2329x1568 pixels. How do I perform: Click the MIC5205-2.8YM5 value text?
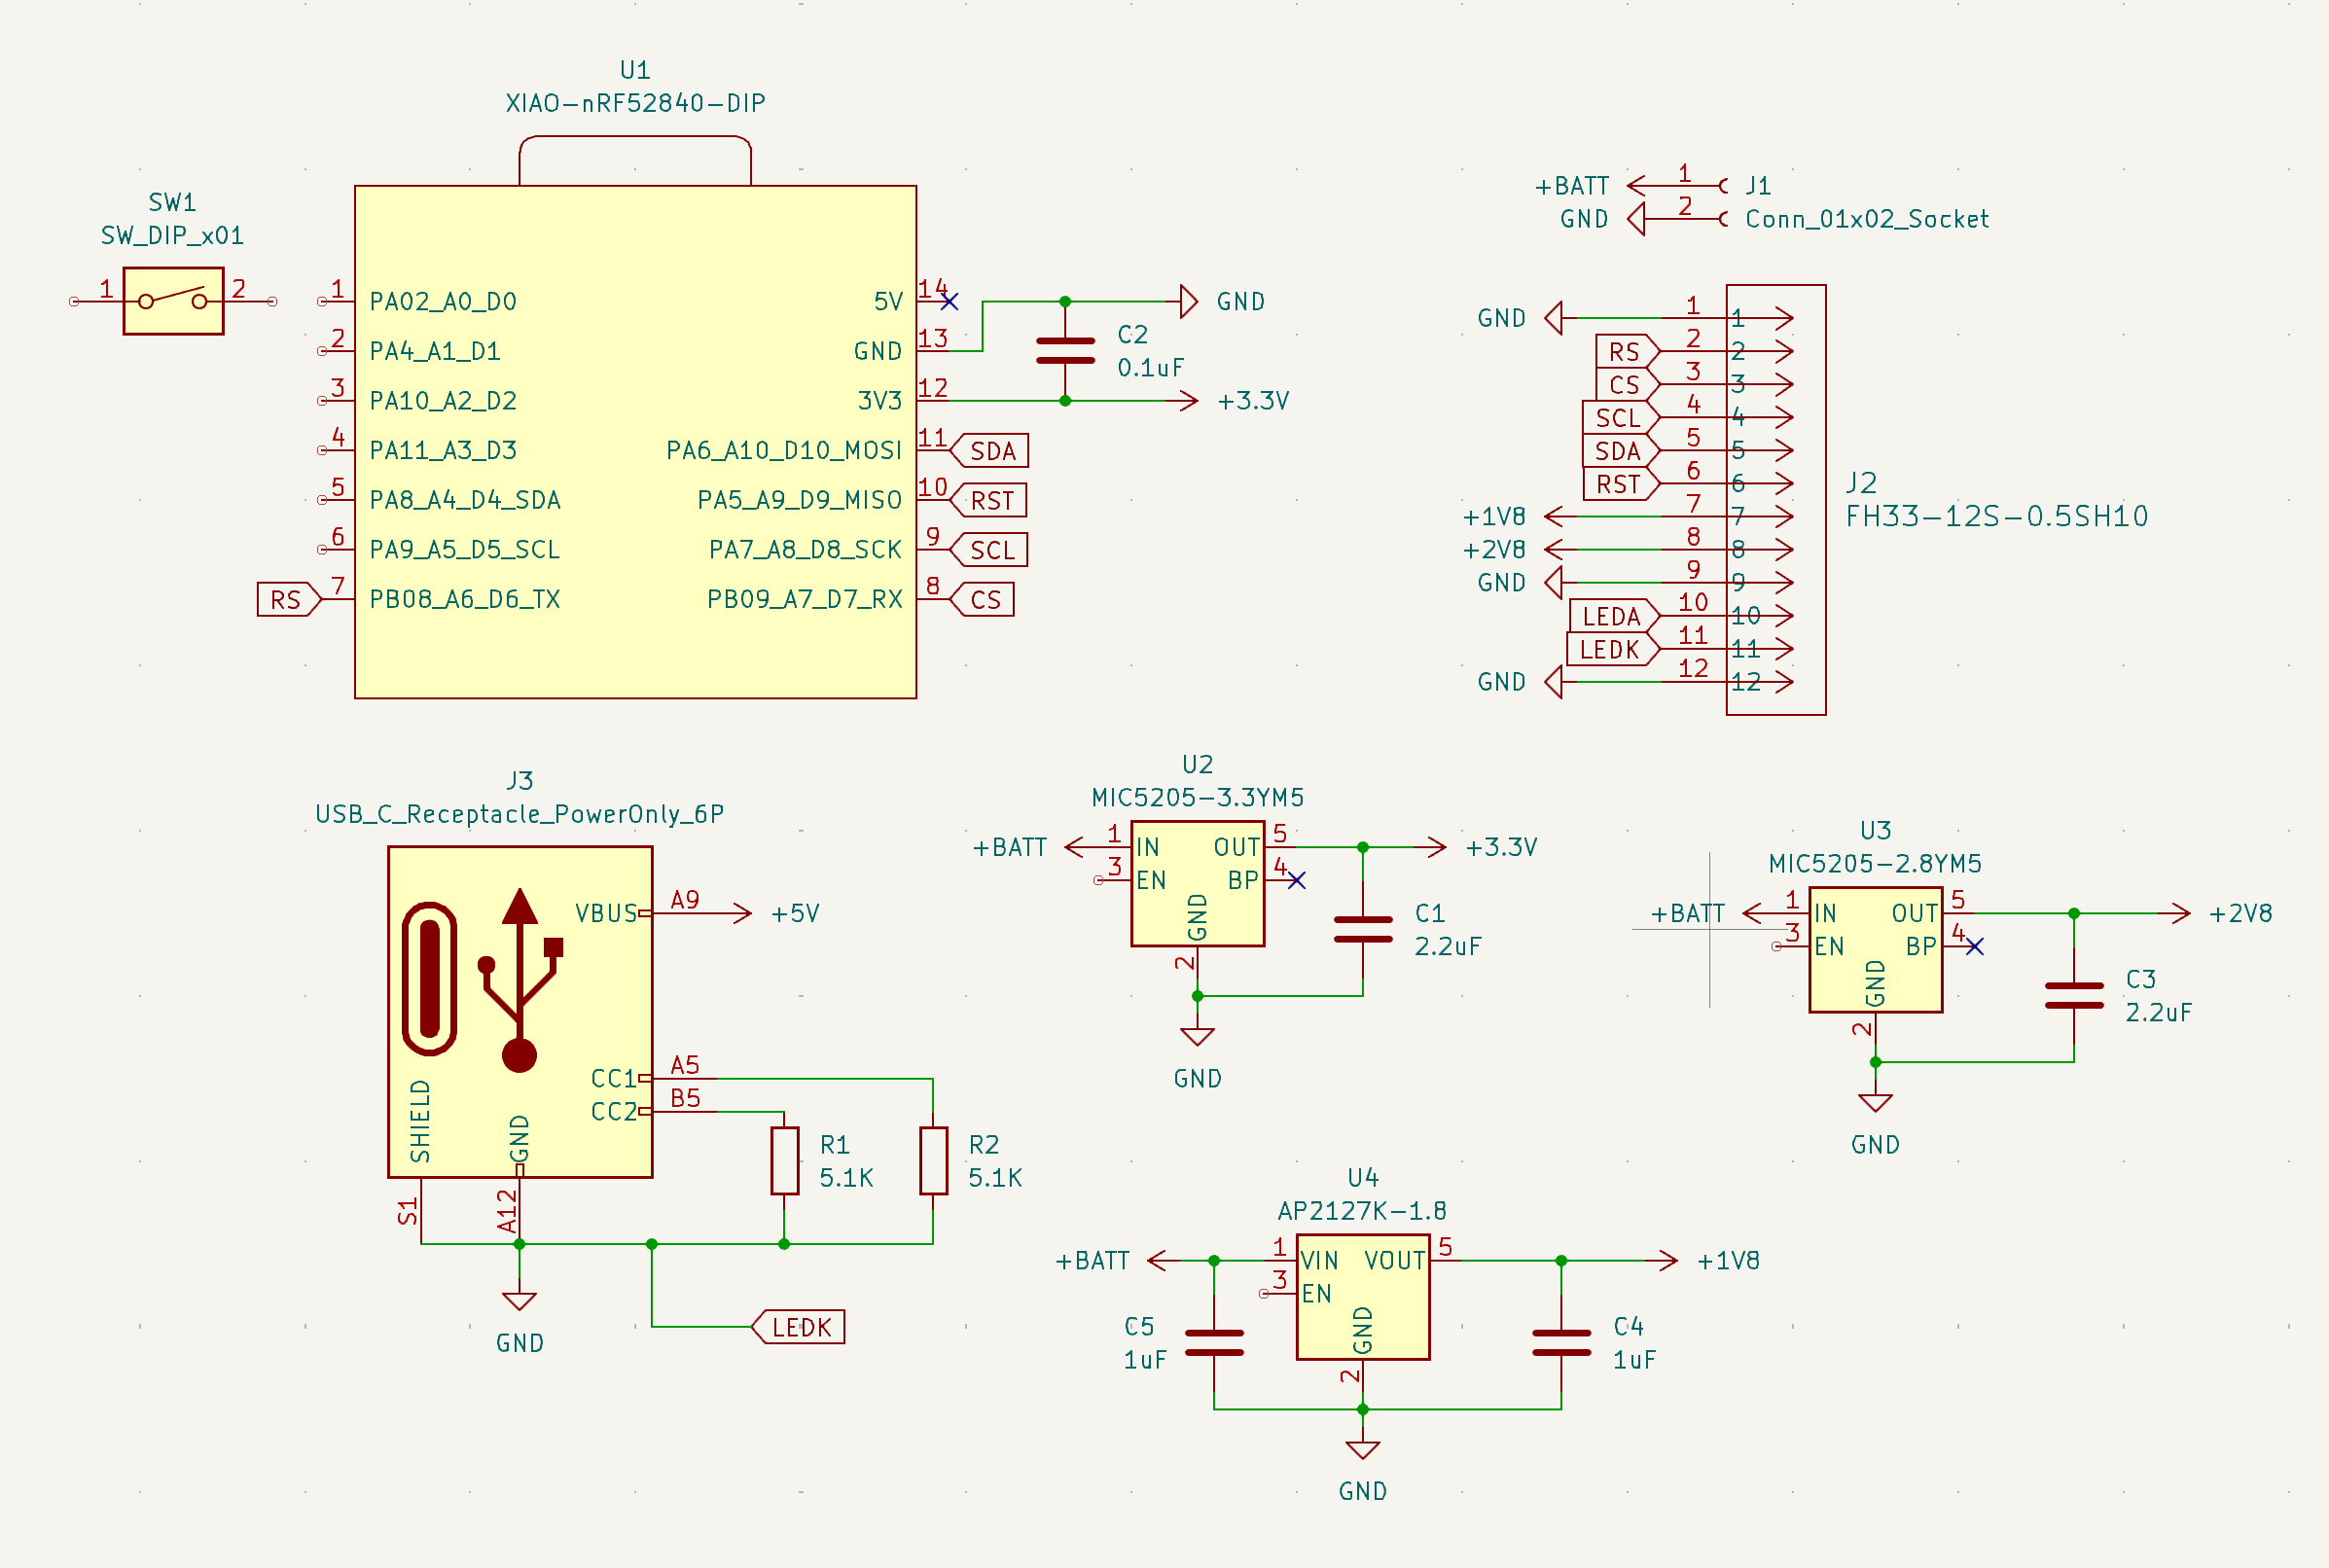1875,864
